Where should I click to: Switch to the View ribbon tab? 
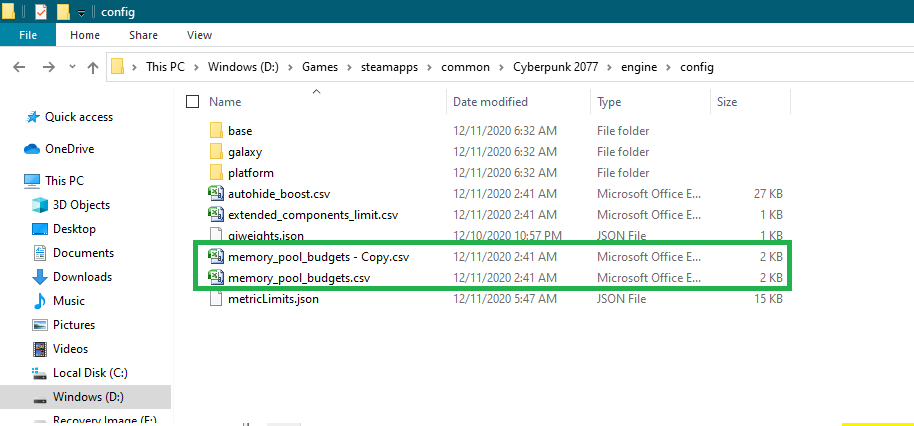click(199, 35)
